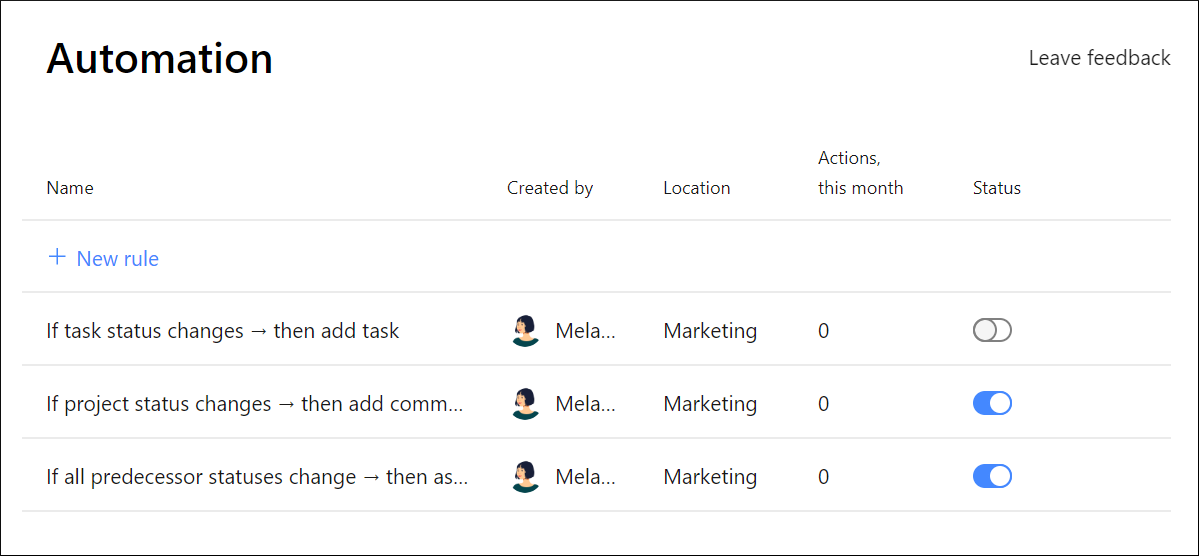This screenshot has height=556, width=1199.
Task: Click Marketing location in the task status row
Action: (710, 331)
